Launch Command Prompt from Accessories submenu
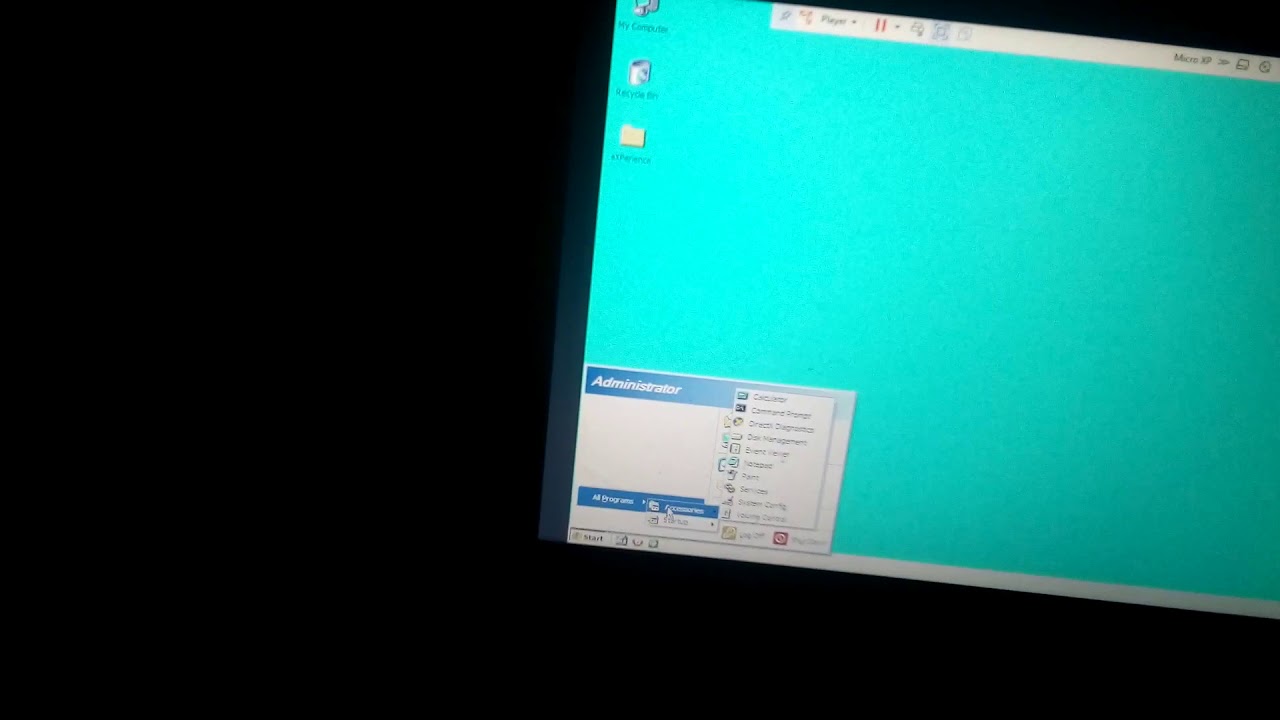 [x=783, y=411]
